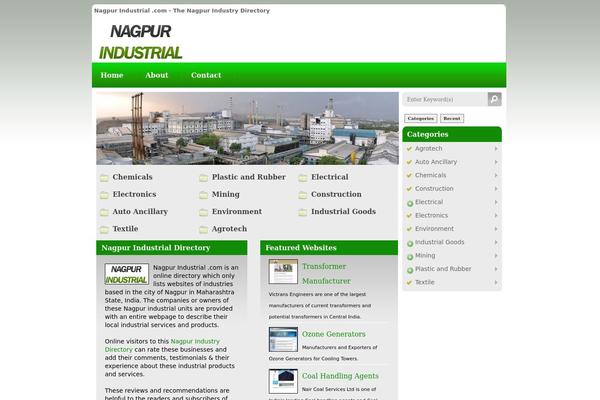Open the Coal Handling Agents link
Image resolution: width=600 pixels, height=400 pixels.
(340, 376)
